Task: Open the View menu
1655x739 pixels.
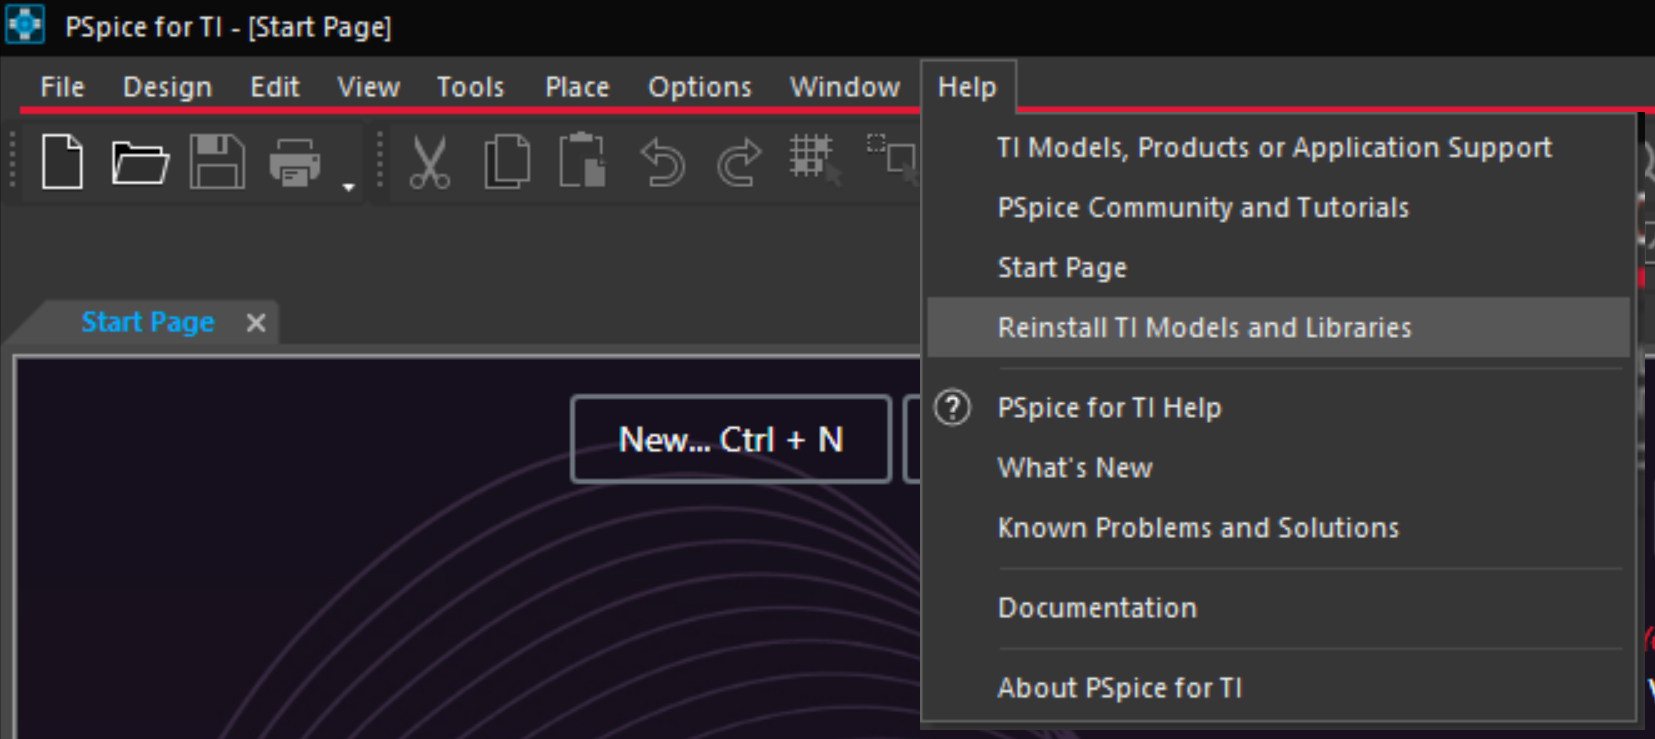Action: click(x=368, y=87)
